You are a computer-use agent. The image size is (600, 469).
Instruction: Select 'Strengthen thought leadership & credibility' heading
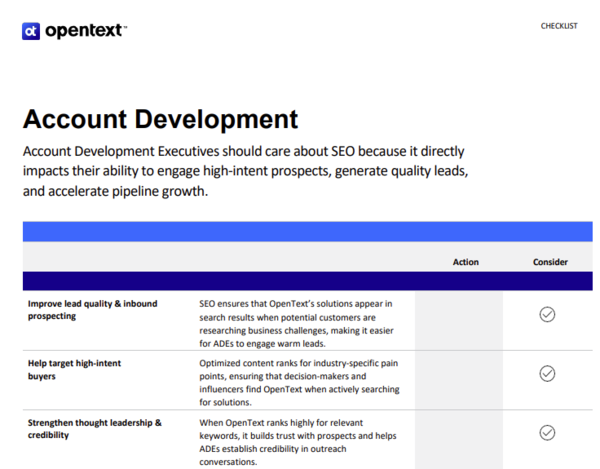[94, 428]
